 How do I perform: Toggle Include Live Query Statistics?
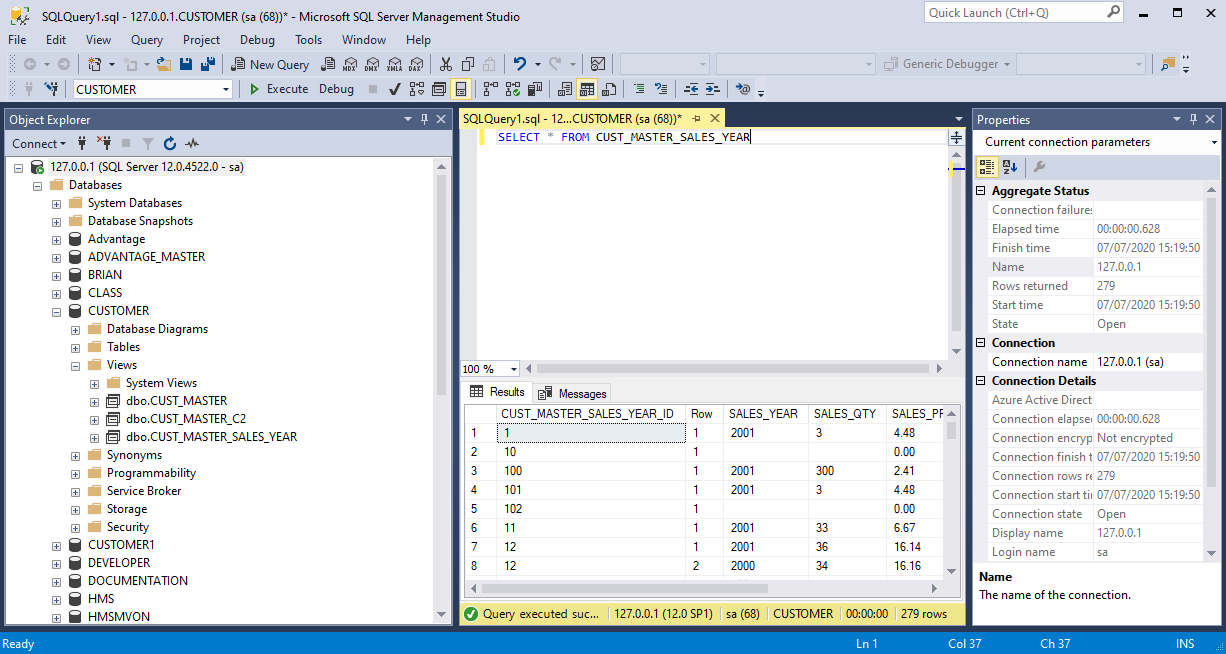(x=512, y=89)
